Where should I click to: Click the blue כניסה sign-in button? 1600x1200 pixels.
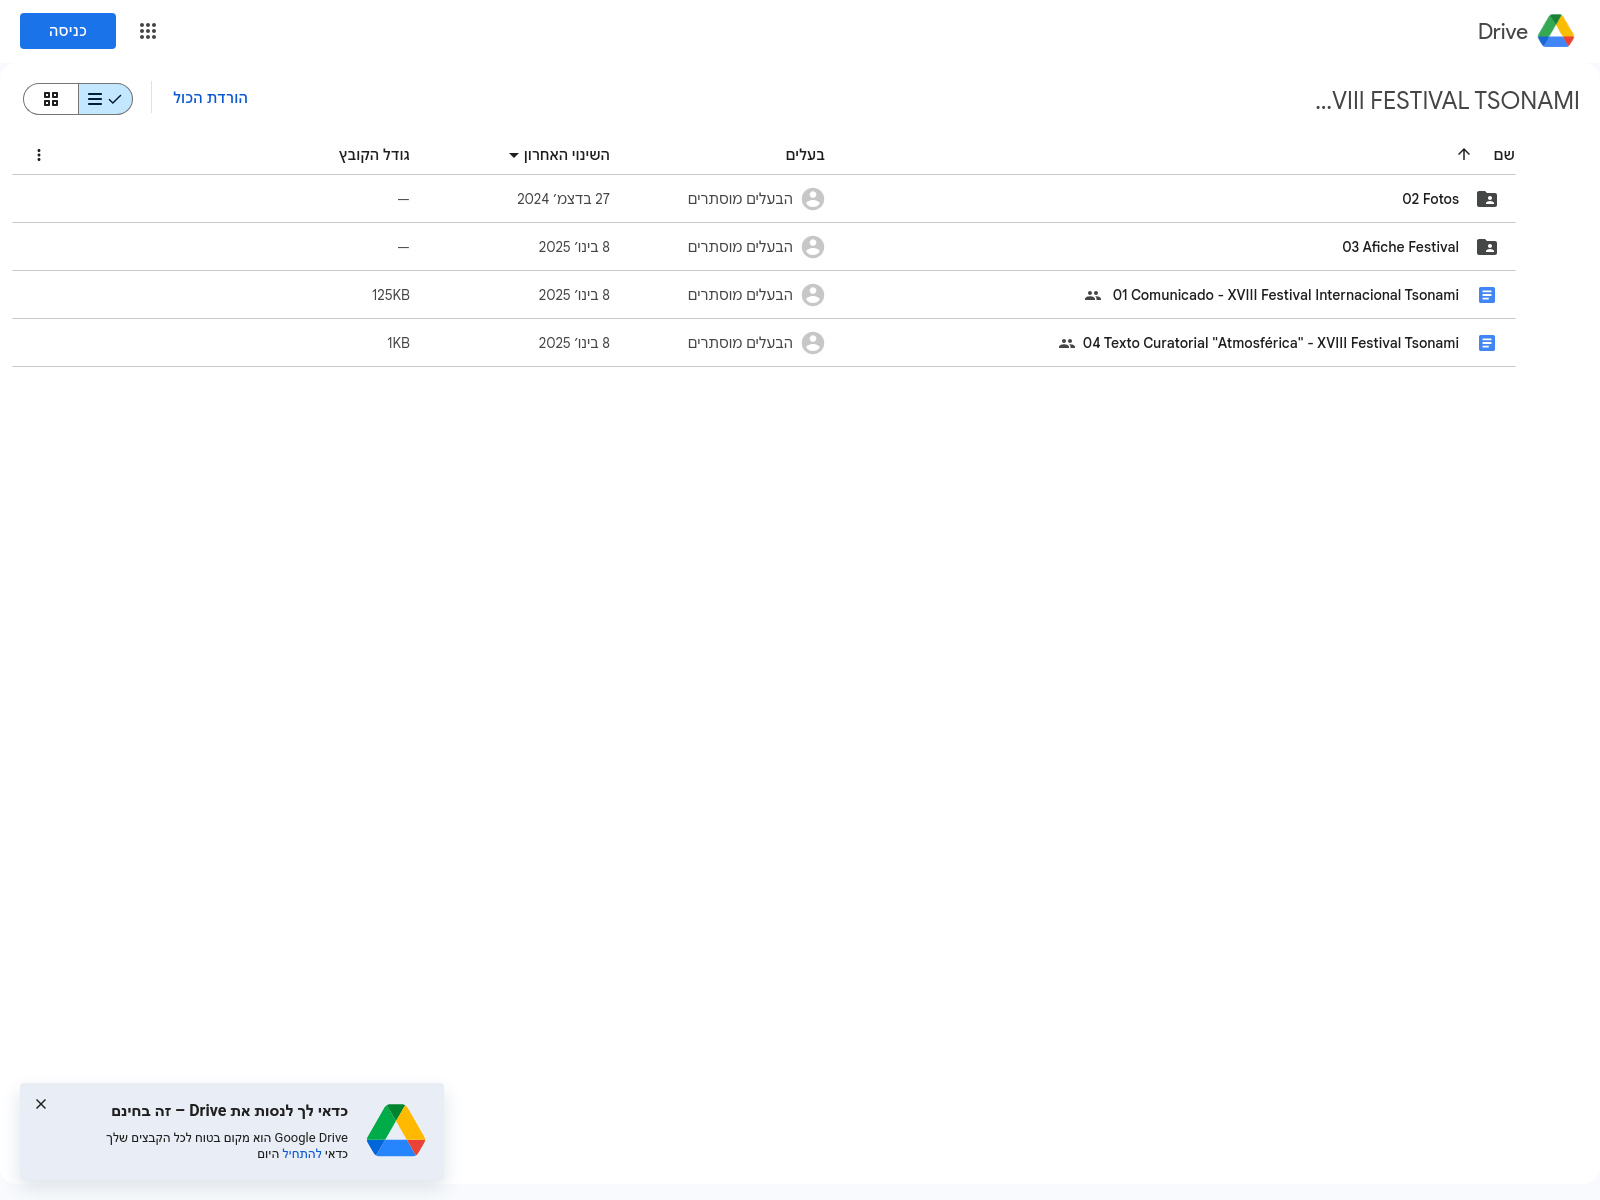[x=68, y=31]
